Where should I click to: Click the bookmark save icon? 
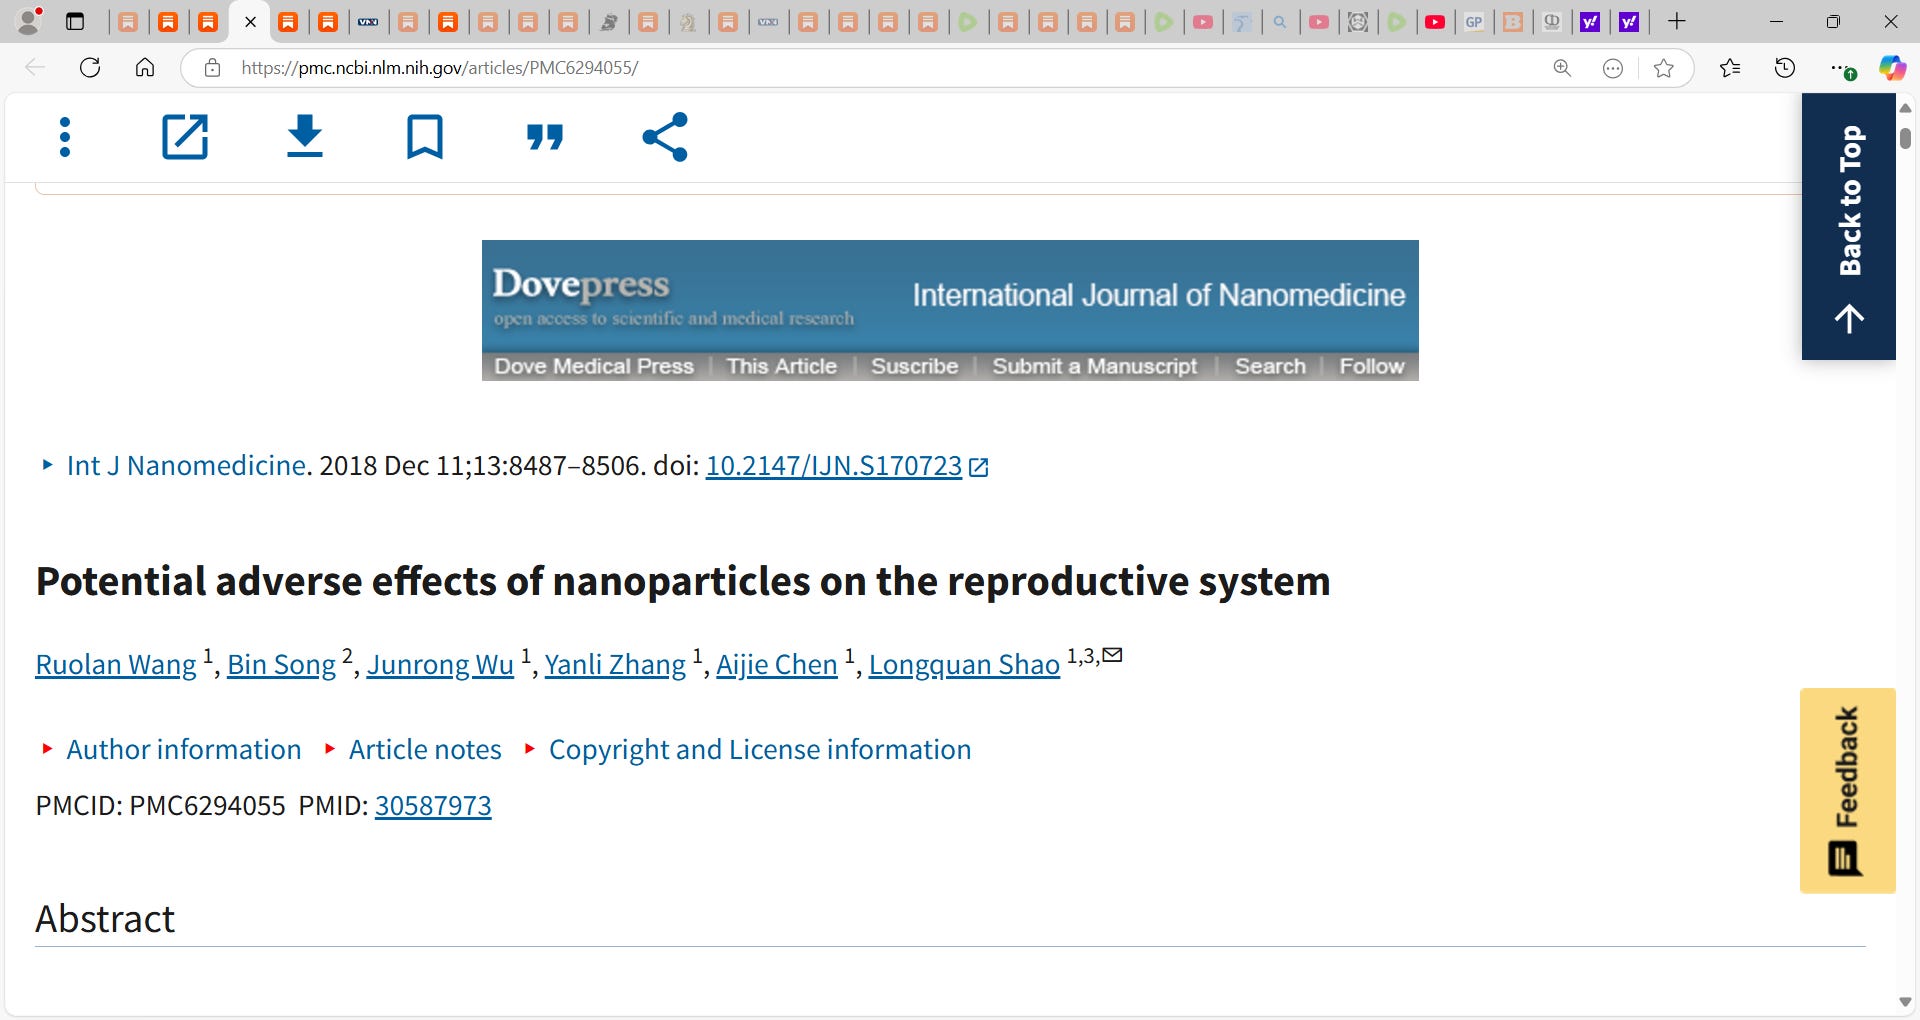pos(425,137)
